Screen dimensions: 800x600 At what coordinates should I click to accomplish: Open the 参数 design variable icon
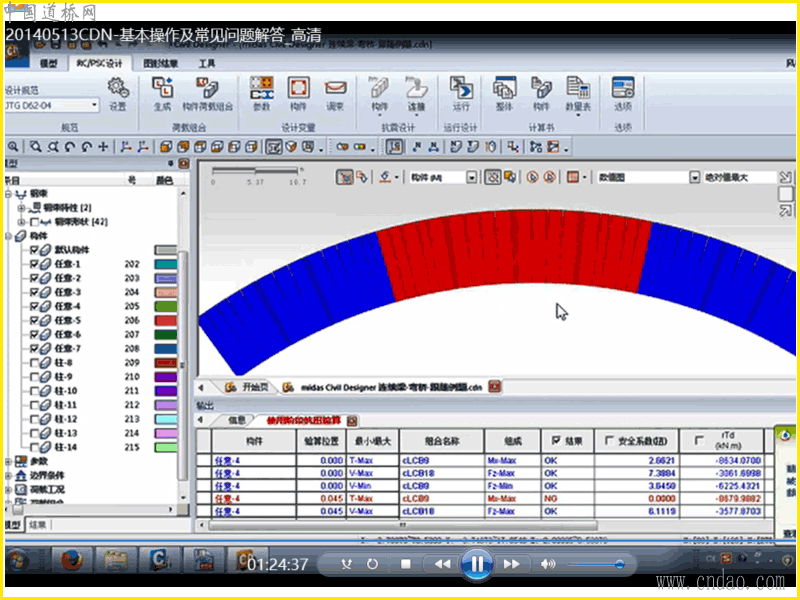pyautogui.click(x=262, y=88)
